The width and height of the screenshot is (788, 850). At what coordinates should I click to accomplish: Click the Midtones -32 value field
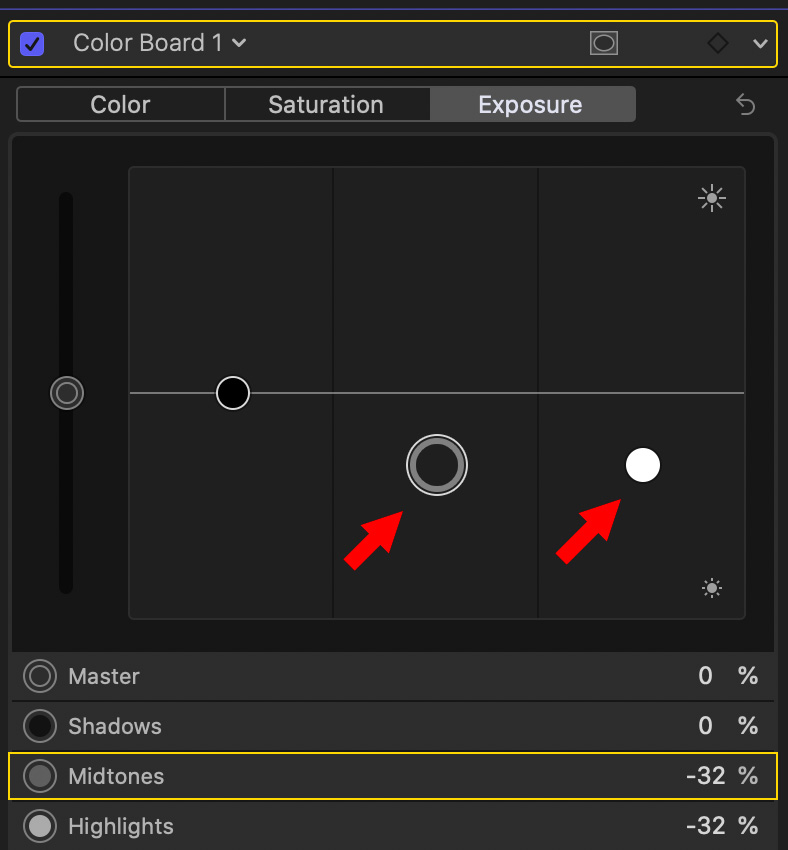(x=705, y=776)
